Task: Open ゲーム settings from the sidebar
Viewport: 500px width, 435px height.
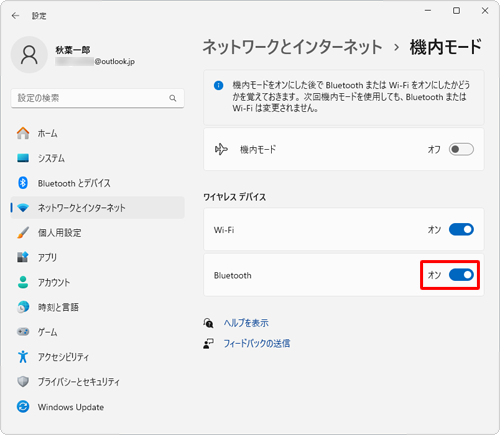Action: [x=98, y=332]
